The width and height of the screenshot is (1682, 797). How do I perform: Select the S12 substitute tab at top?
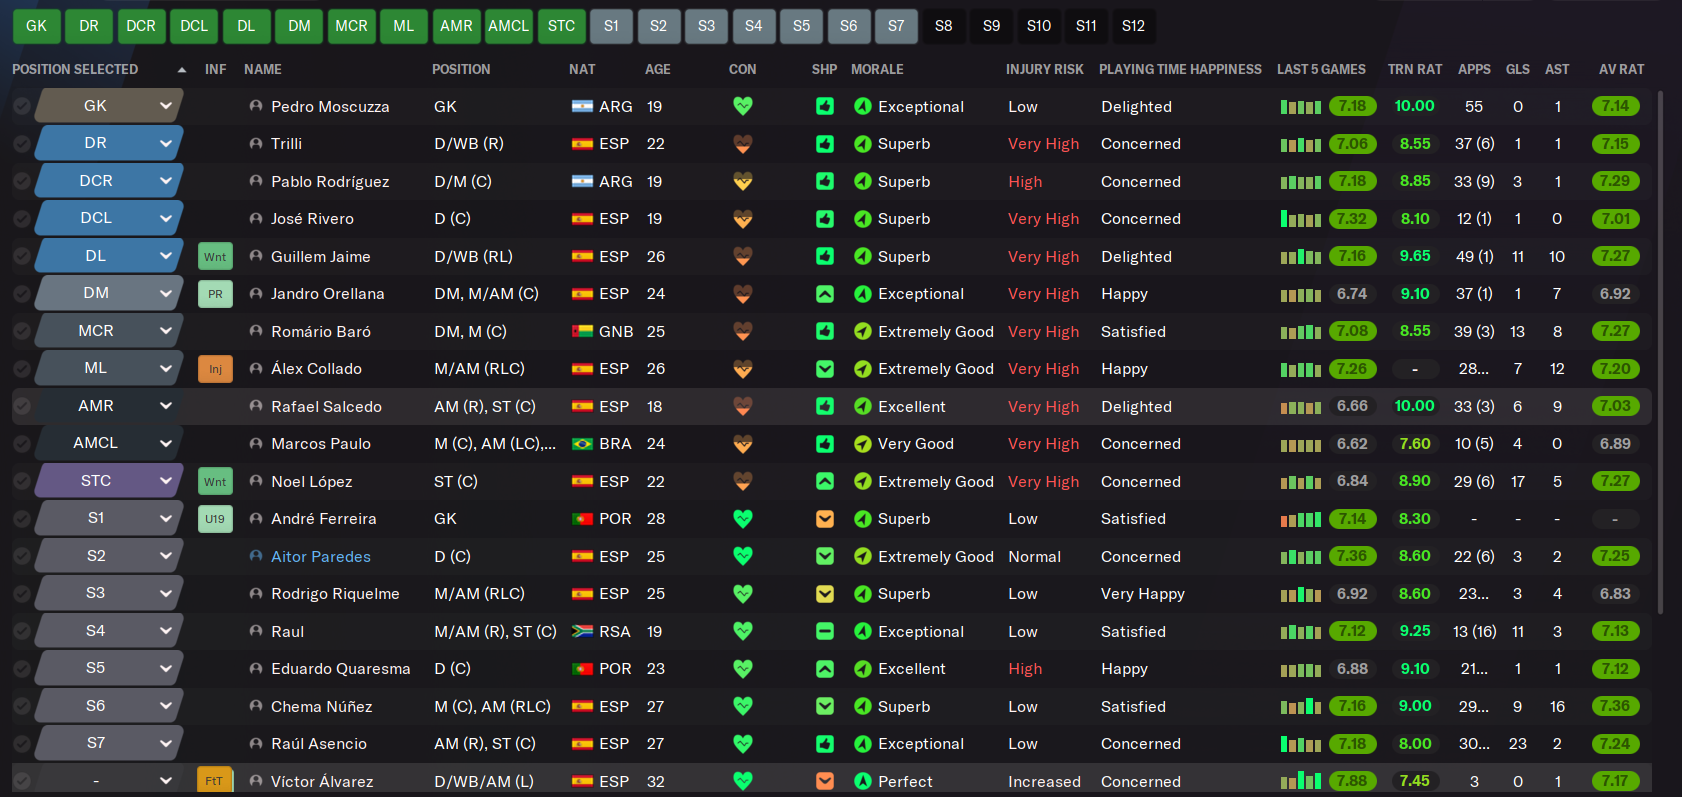(x=1133, y=26)
